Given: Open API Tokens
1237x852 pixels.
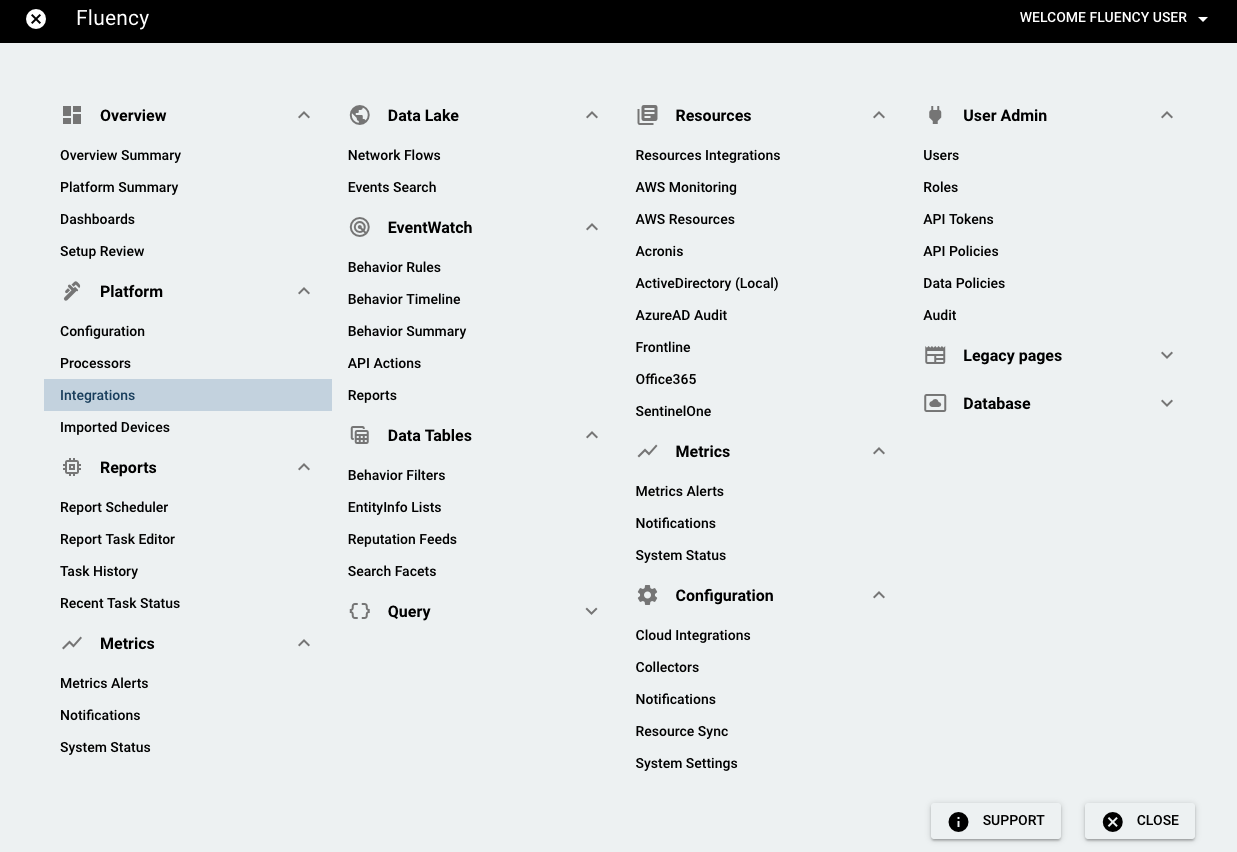Looking at the screenshot, I should pyautogui.click(x=958, y=219).
